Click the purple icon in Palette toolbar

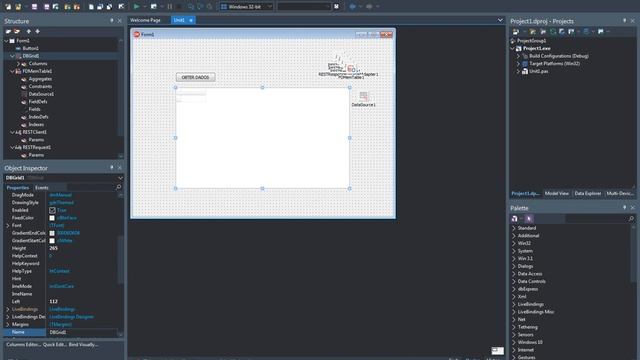pos(529,219)
